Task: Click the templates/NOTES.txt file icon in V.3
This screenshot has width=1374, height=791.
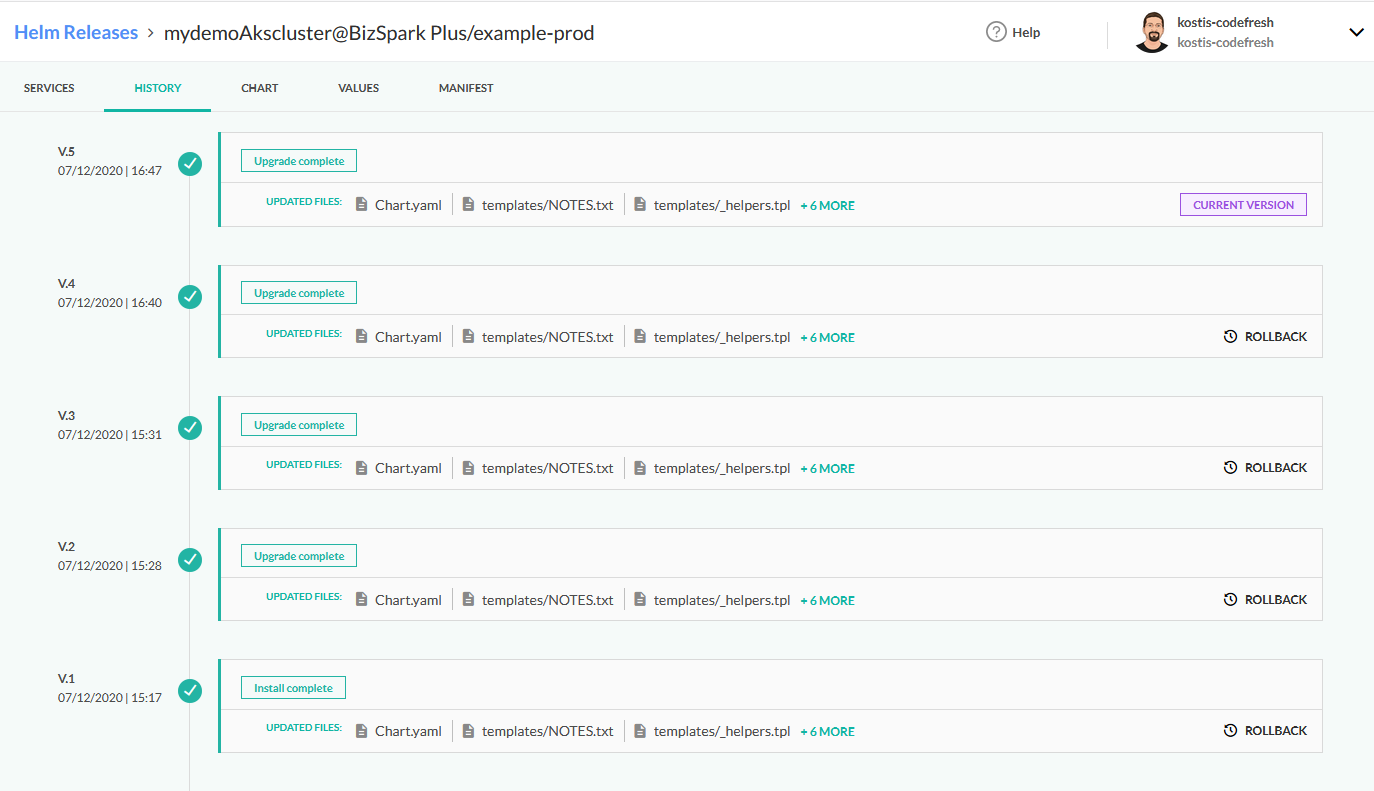Action: tap(468, 468)
